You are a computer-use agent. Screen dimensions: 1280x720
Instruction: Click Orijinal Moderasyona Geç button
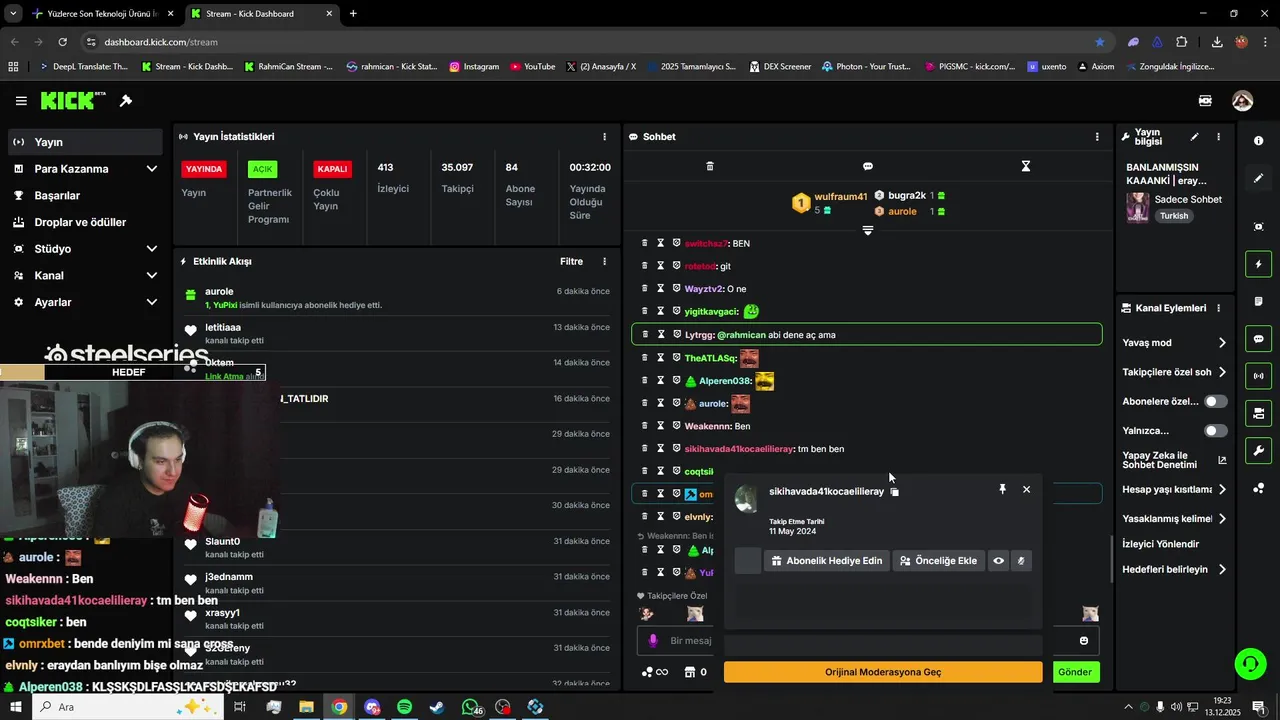point(883,672)
